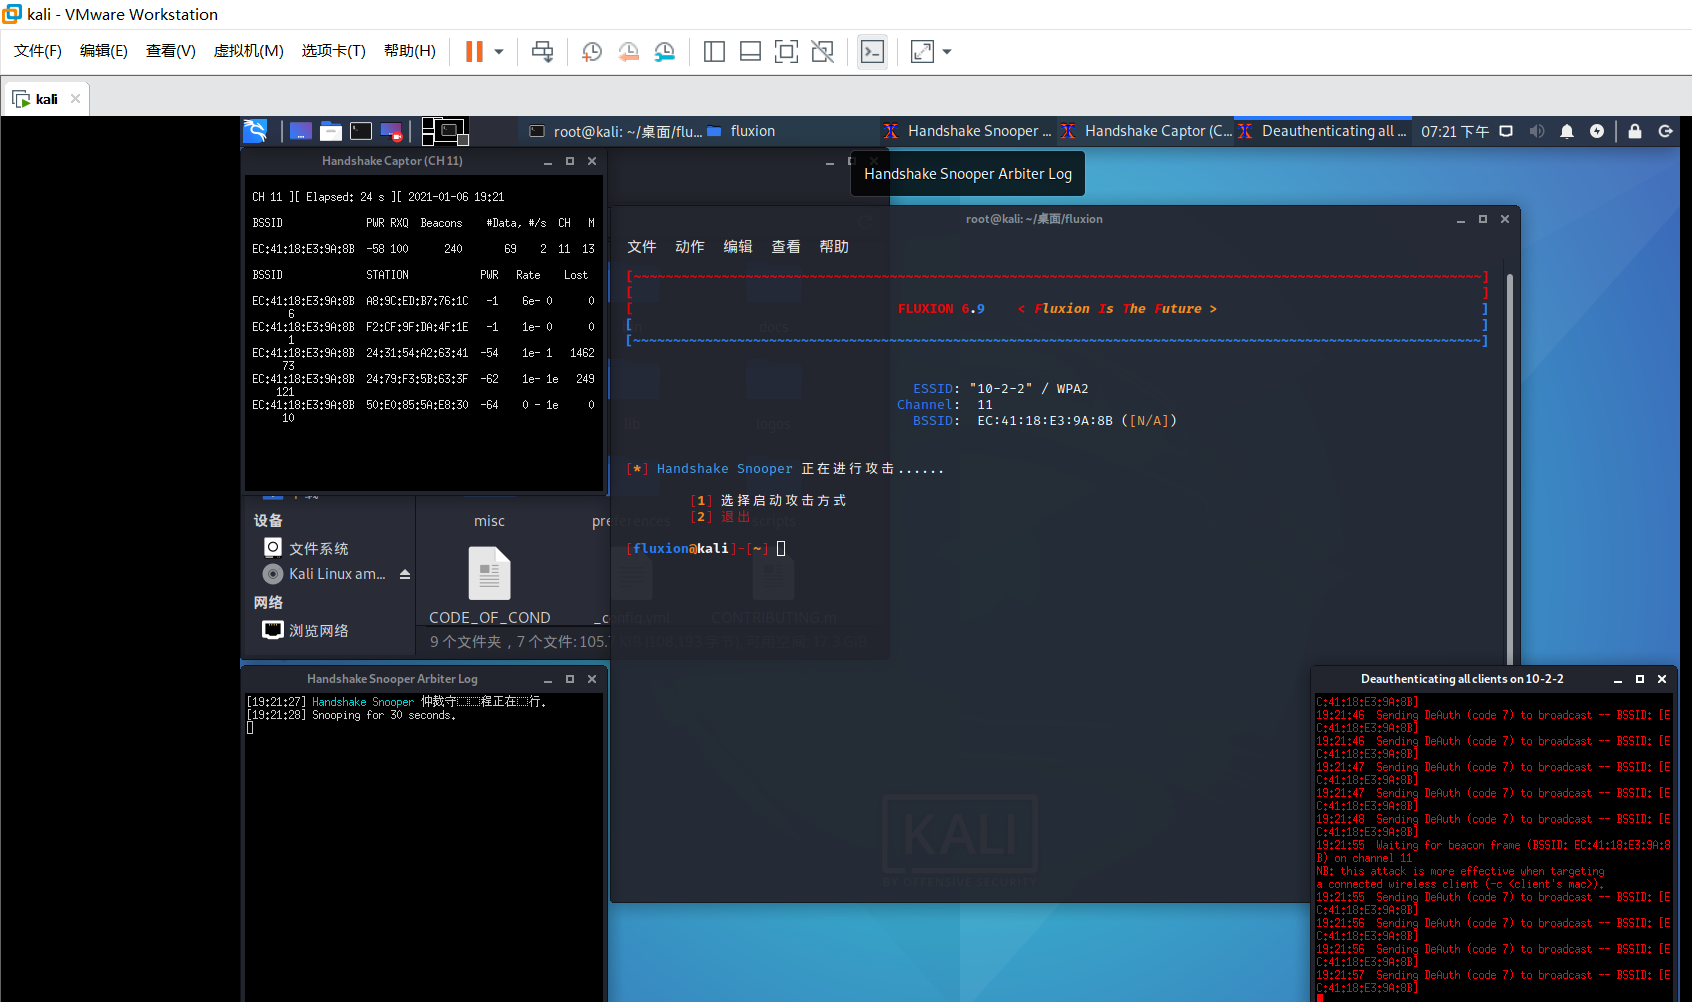Viewport: 1692px width, 1002px height.
Task: Click the show desktop panel icon
Action: pos(300,131)
